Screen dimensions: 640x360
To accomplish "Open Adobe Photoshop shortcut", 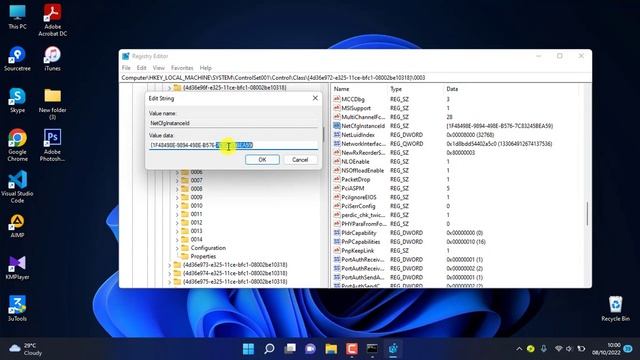I will click(53, 146).
